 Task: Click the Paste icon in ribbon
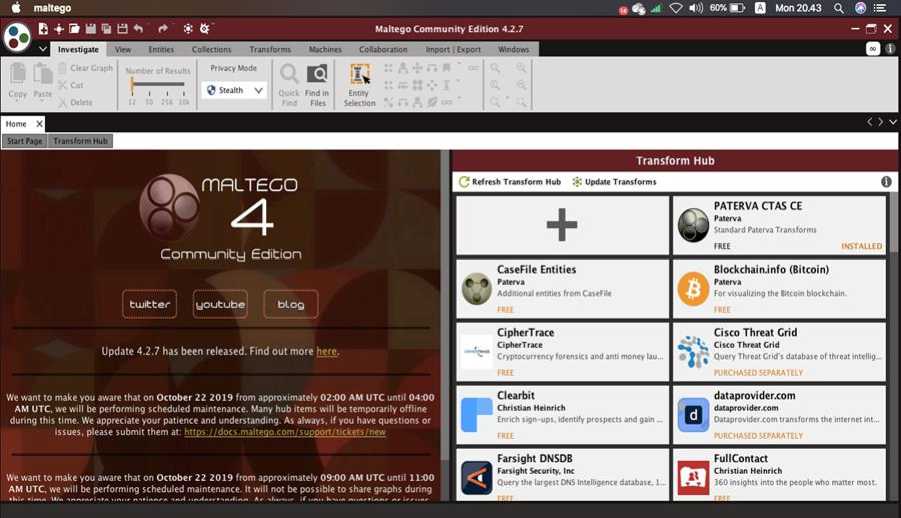42,75
